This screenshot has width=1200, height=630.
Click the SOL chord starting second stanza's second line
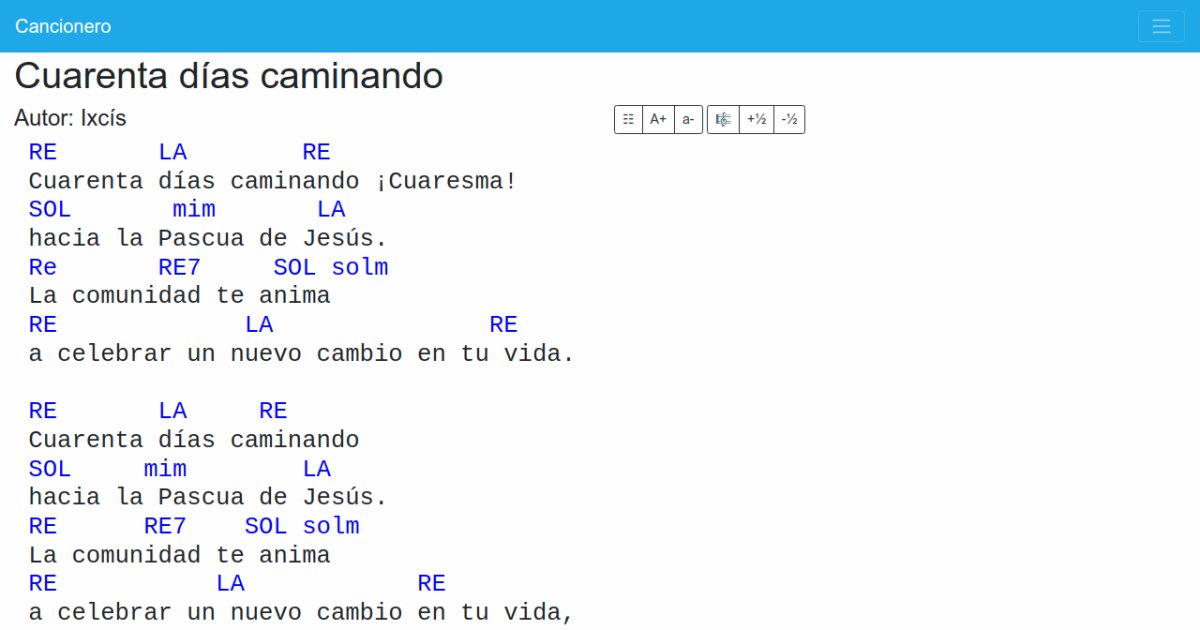[50, 469]
